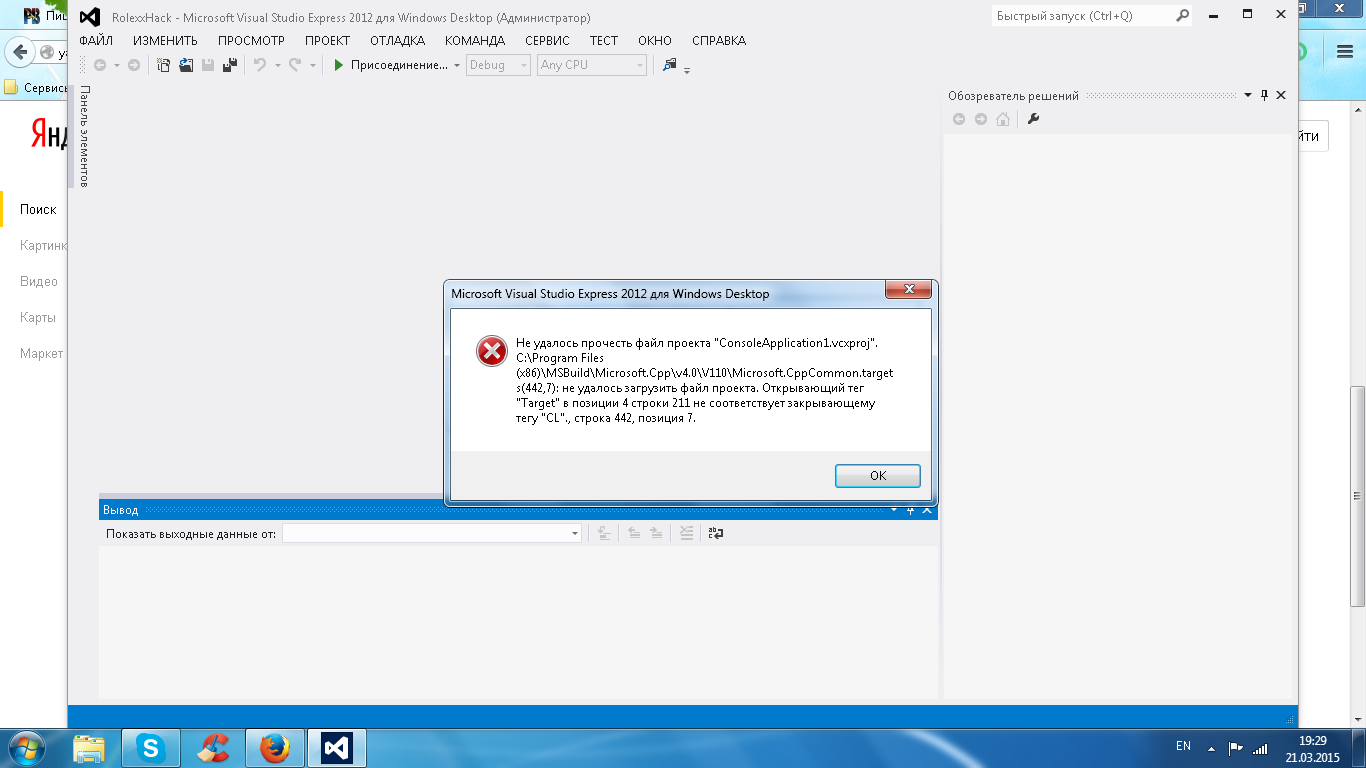Image resolution: width=1366 pixels, height=768 pixels.
Task: Open the Debug configuration dropdown
Action: tap(498, 65)
